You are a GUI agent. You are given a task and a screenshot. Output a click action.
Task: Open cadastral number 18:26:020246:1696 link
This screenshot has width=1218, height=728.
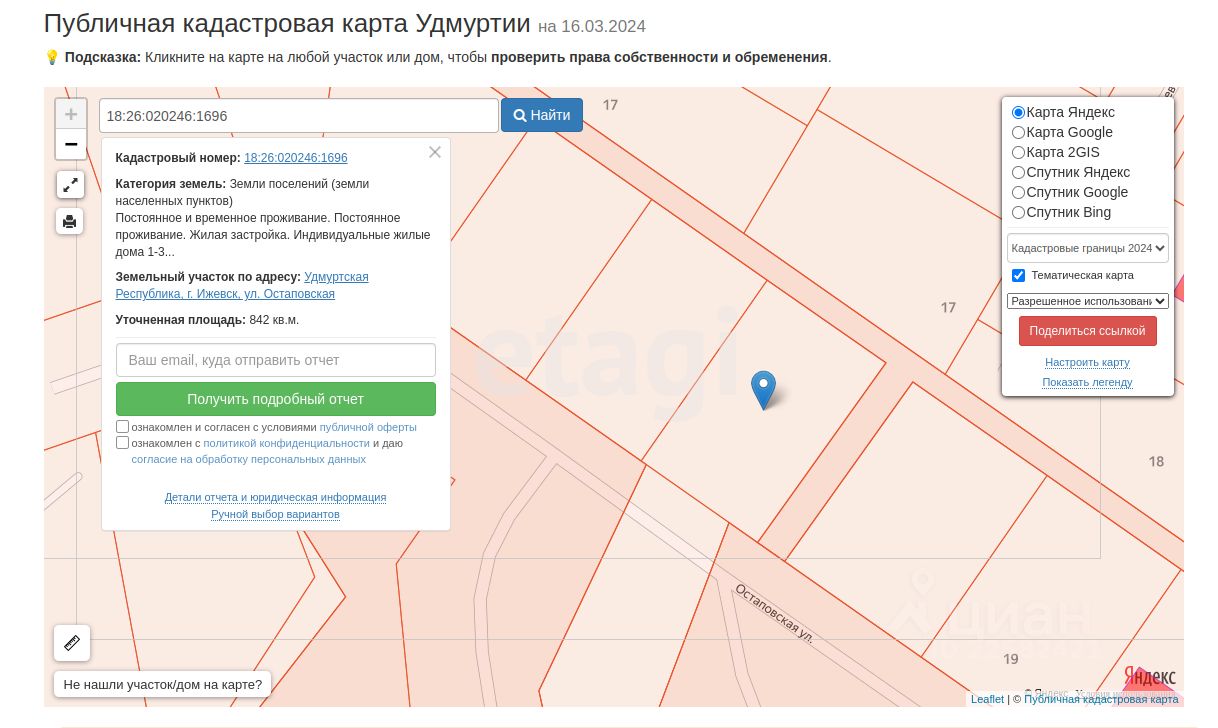(x=296, y=158)
